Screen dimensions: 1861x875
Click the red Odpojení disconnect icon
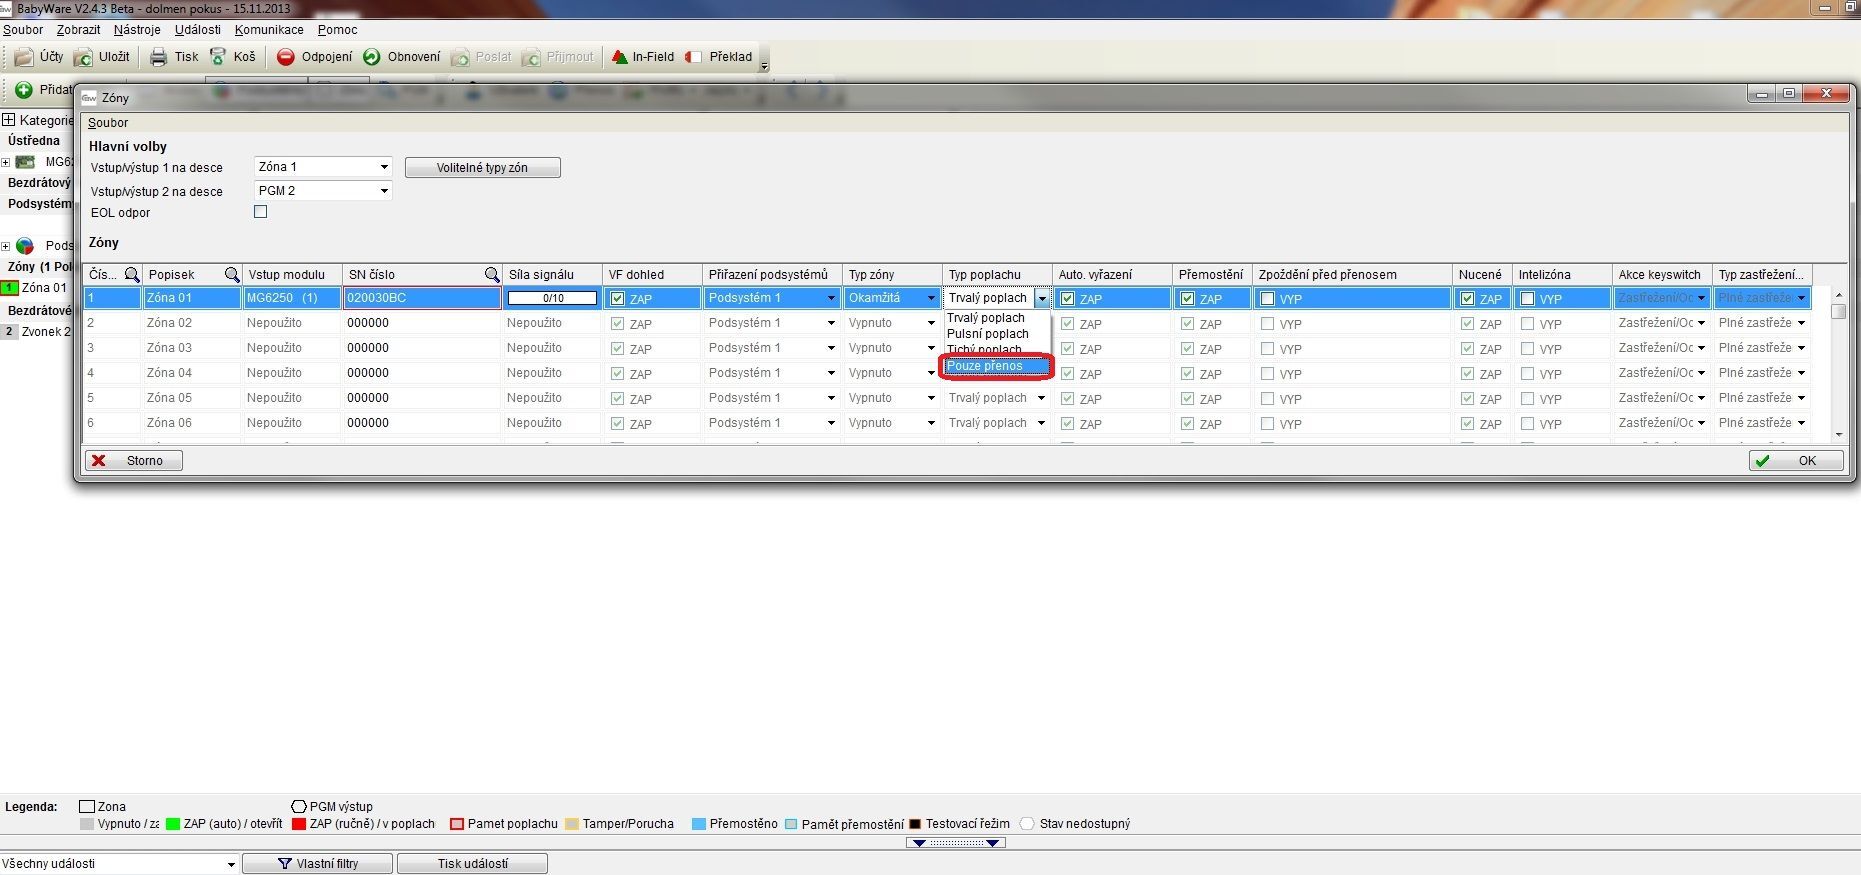tap(286, 57)
